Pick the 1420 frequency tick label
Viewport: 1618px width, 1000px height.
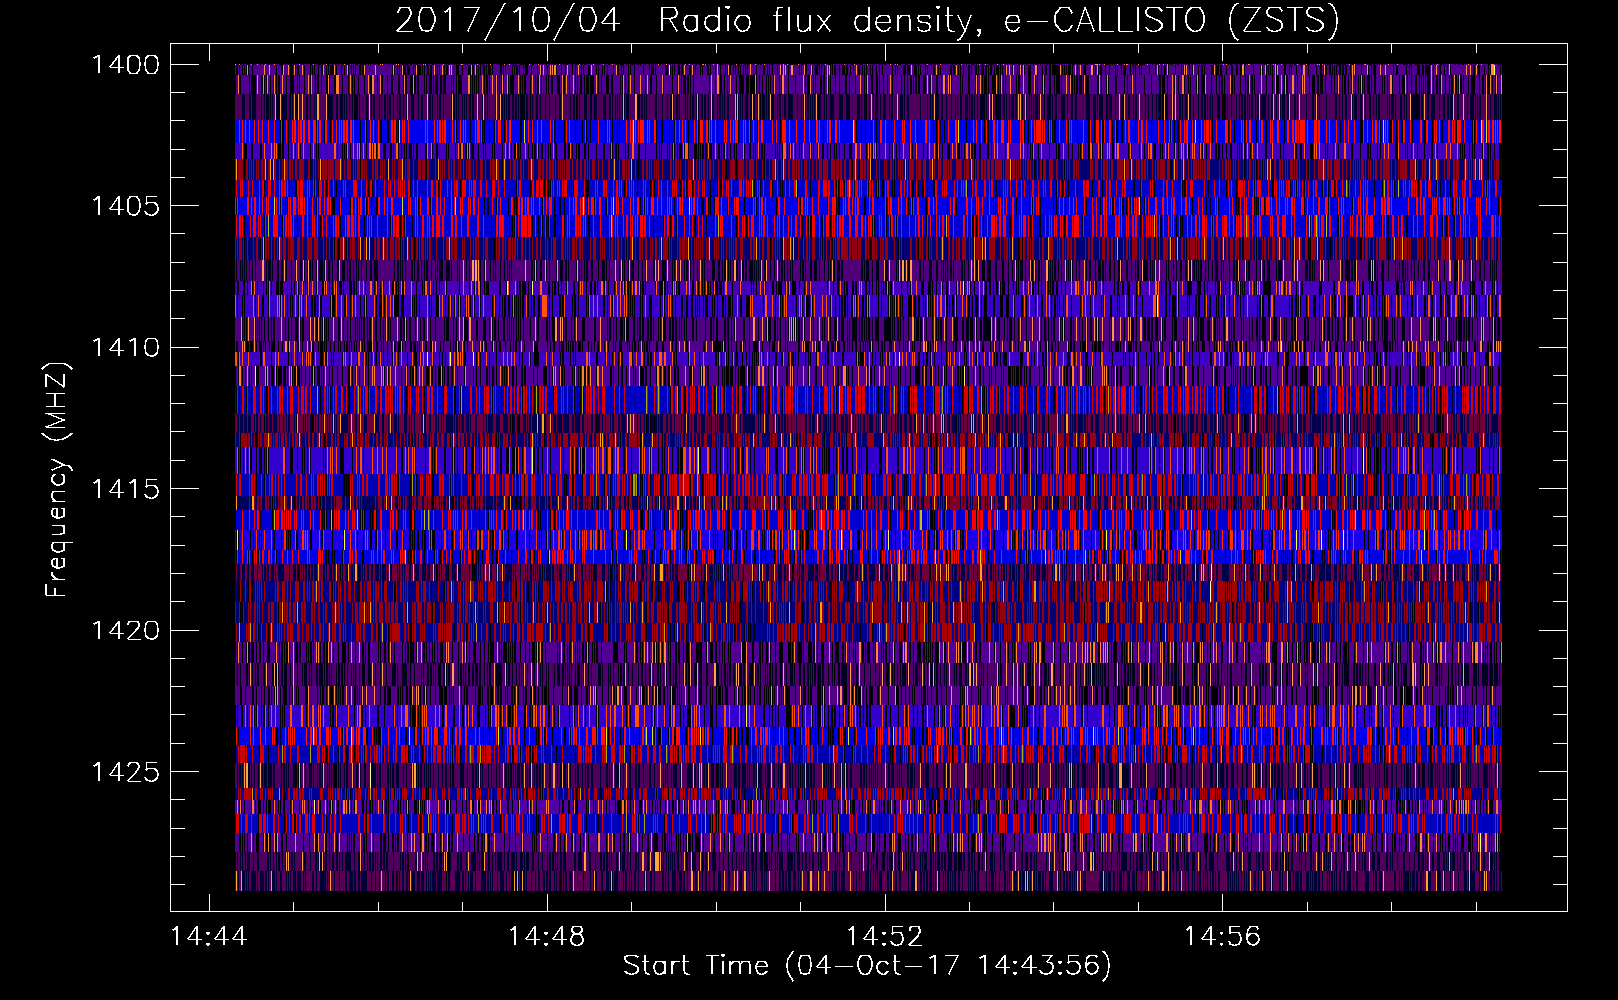click(126, 630)
